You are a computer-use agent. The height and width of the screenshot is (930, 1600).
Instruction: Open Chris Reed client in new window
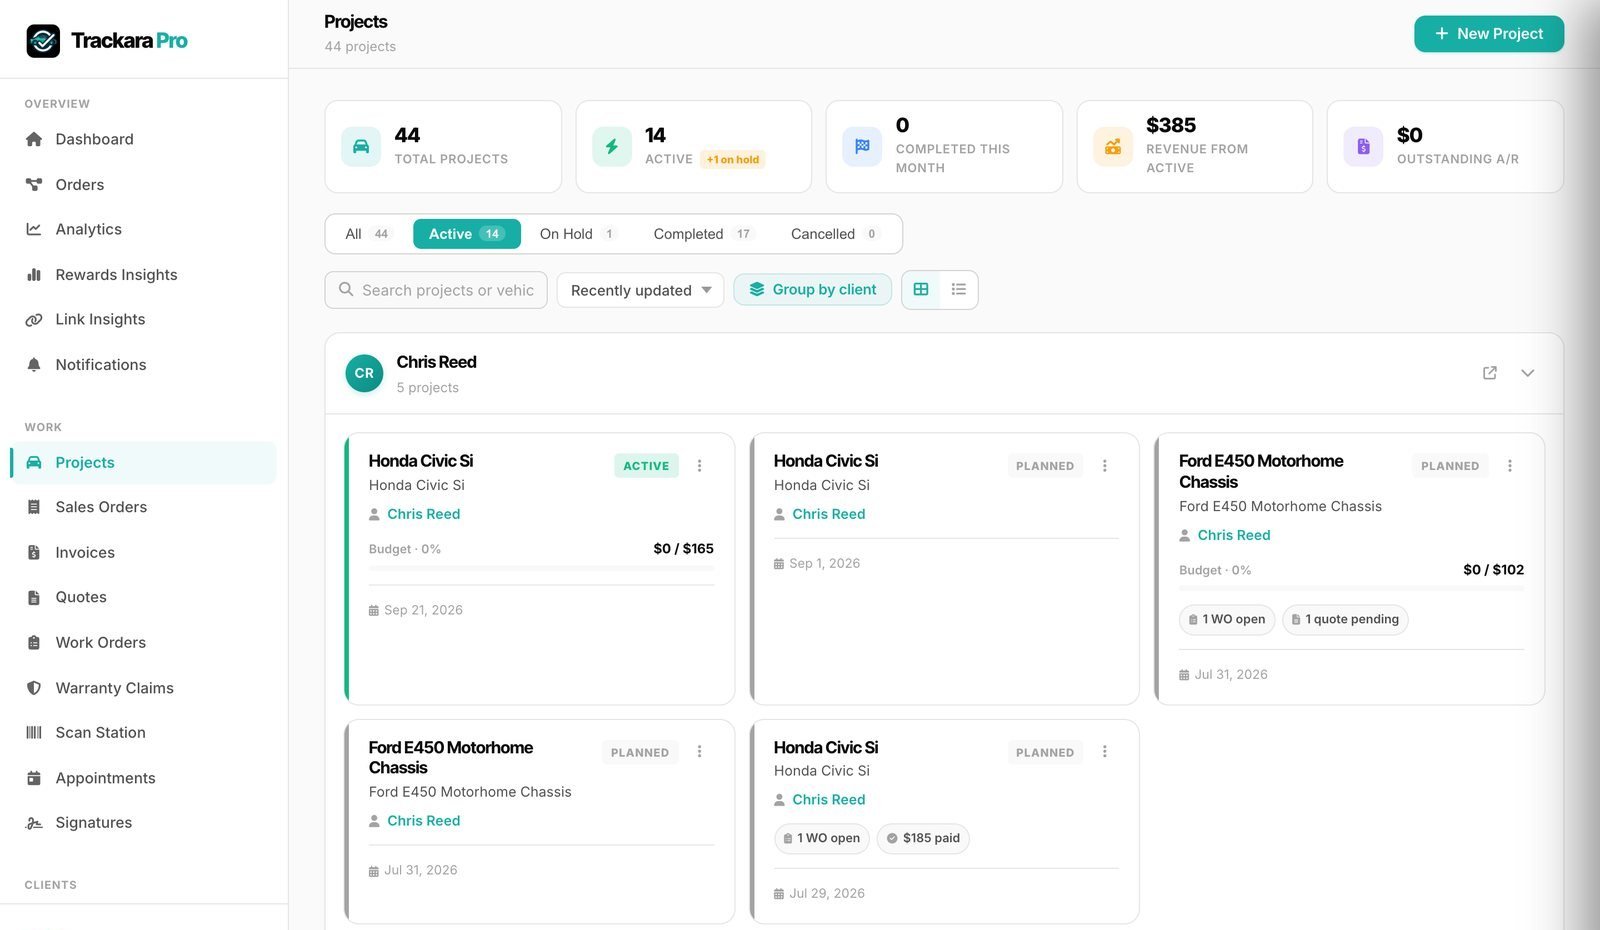coord(1490,373)
